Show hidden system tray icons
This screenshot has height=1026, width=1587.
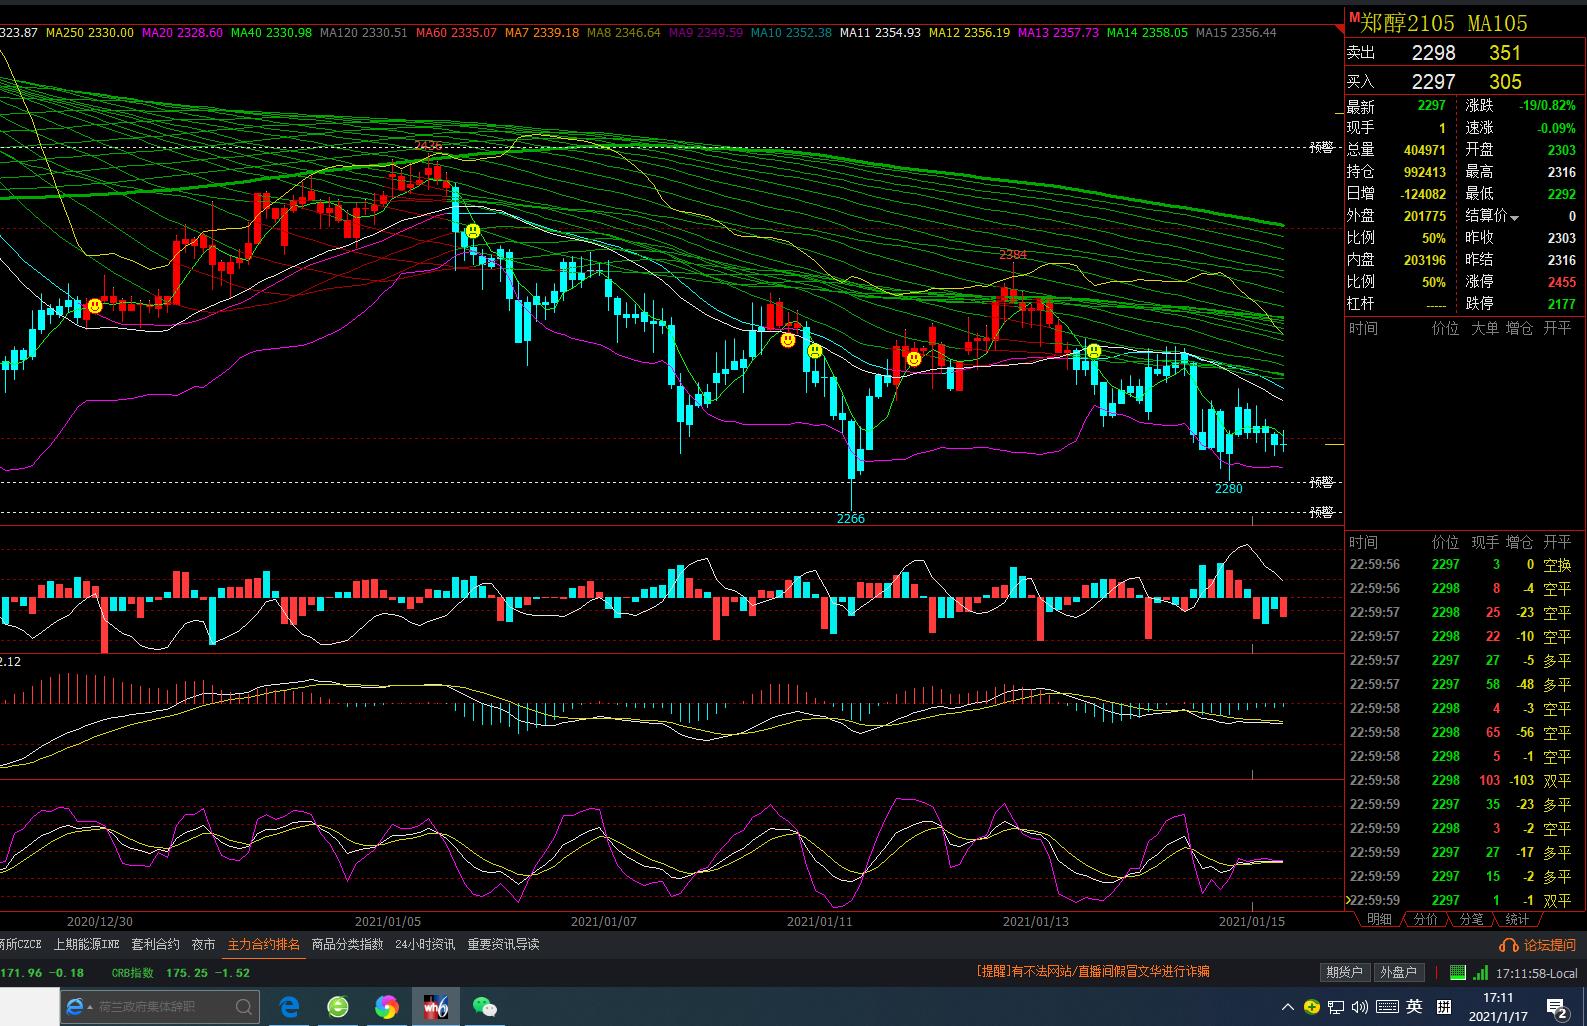pyautogui.click(x=1287, y=1007)
